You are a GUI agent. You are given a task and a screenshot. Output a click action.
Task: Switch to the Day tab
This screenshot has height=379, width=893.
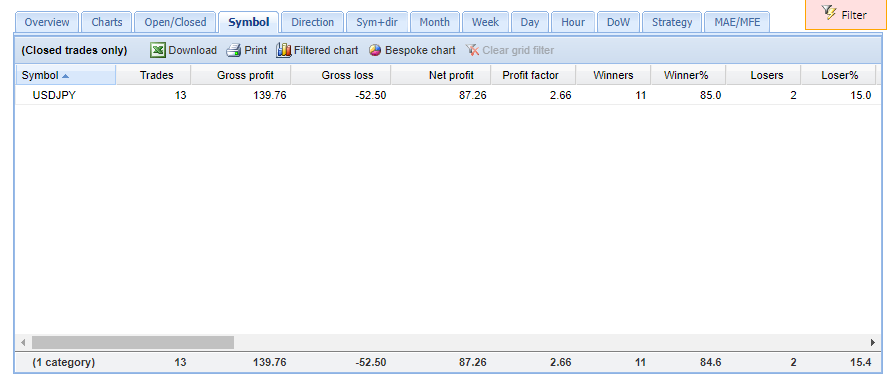coord(530,22)
